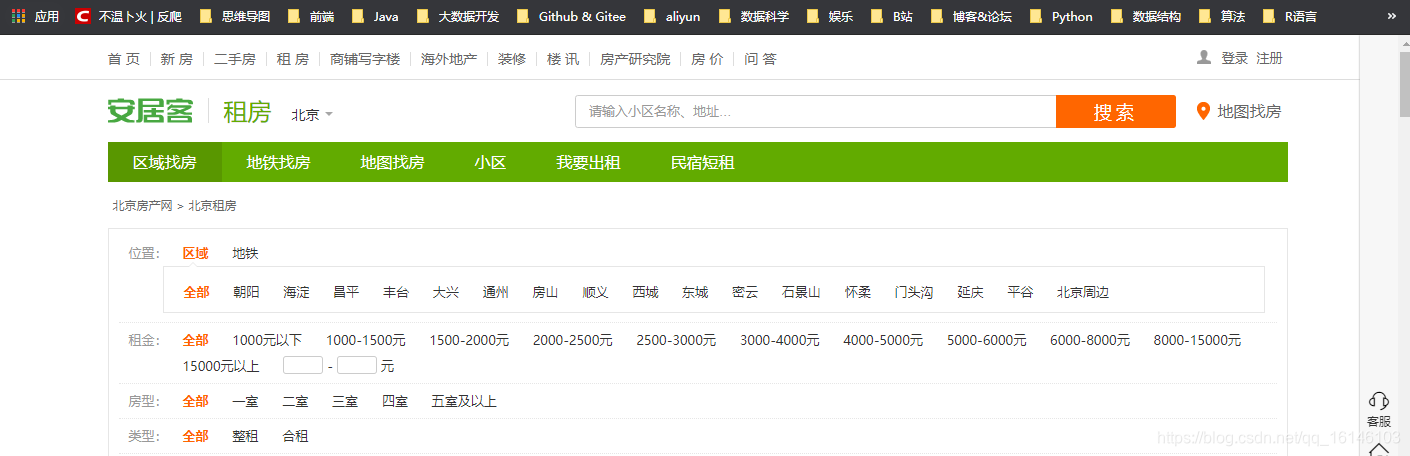
Task: Open the Python bookmark folder
Action: [1061, 17]
